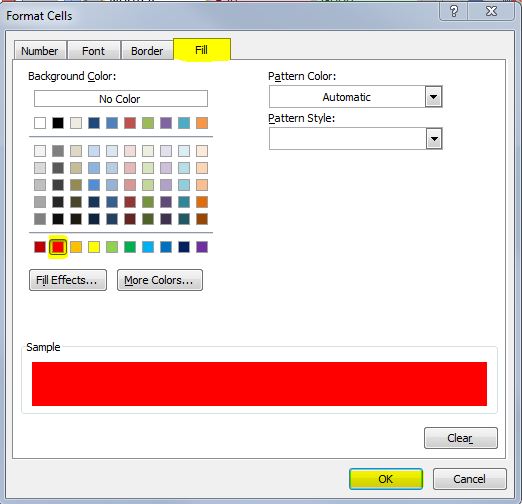The width and height of the screenshot is (522, 504).
Task: Click the Clear button
Action: (461, 438)
